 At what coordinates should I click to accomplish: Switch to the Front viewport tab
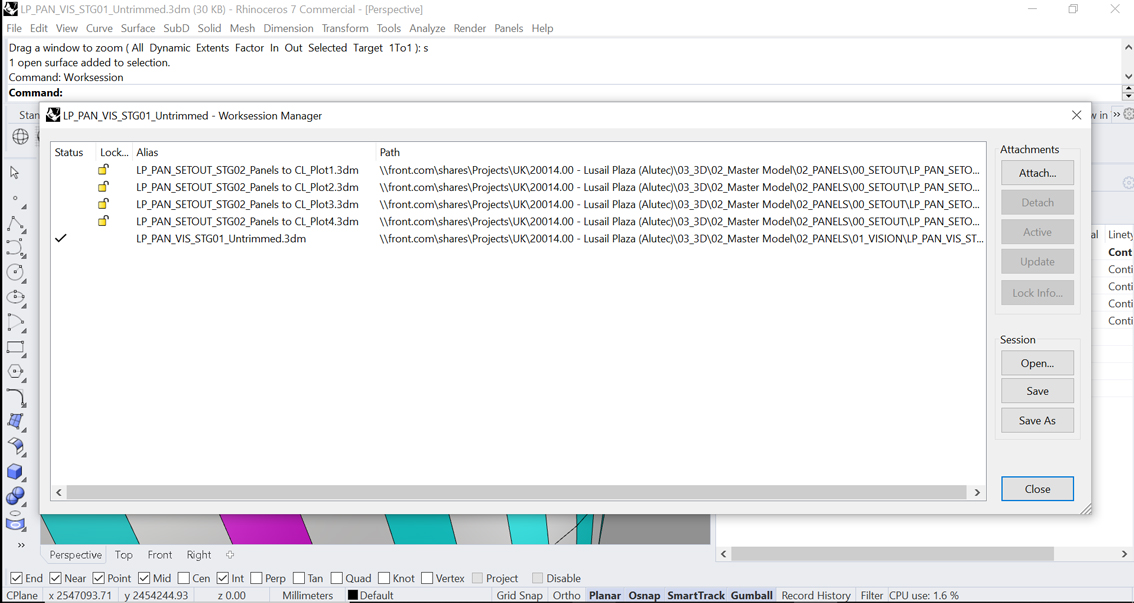(160, 555)
